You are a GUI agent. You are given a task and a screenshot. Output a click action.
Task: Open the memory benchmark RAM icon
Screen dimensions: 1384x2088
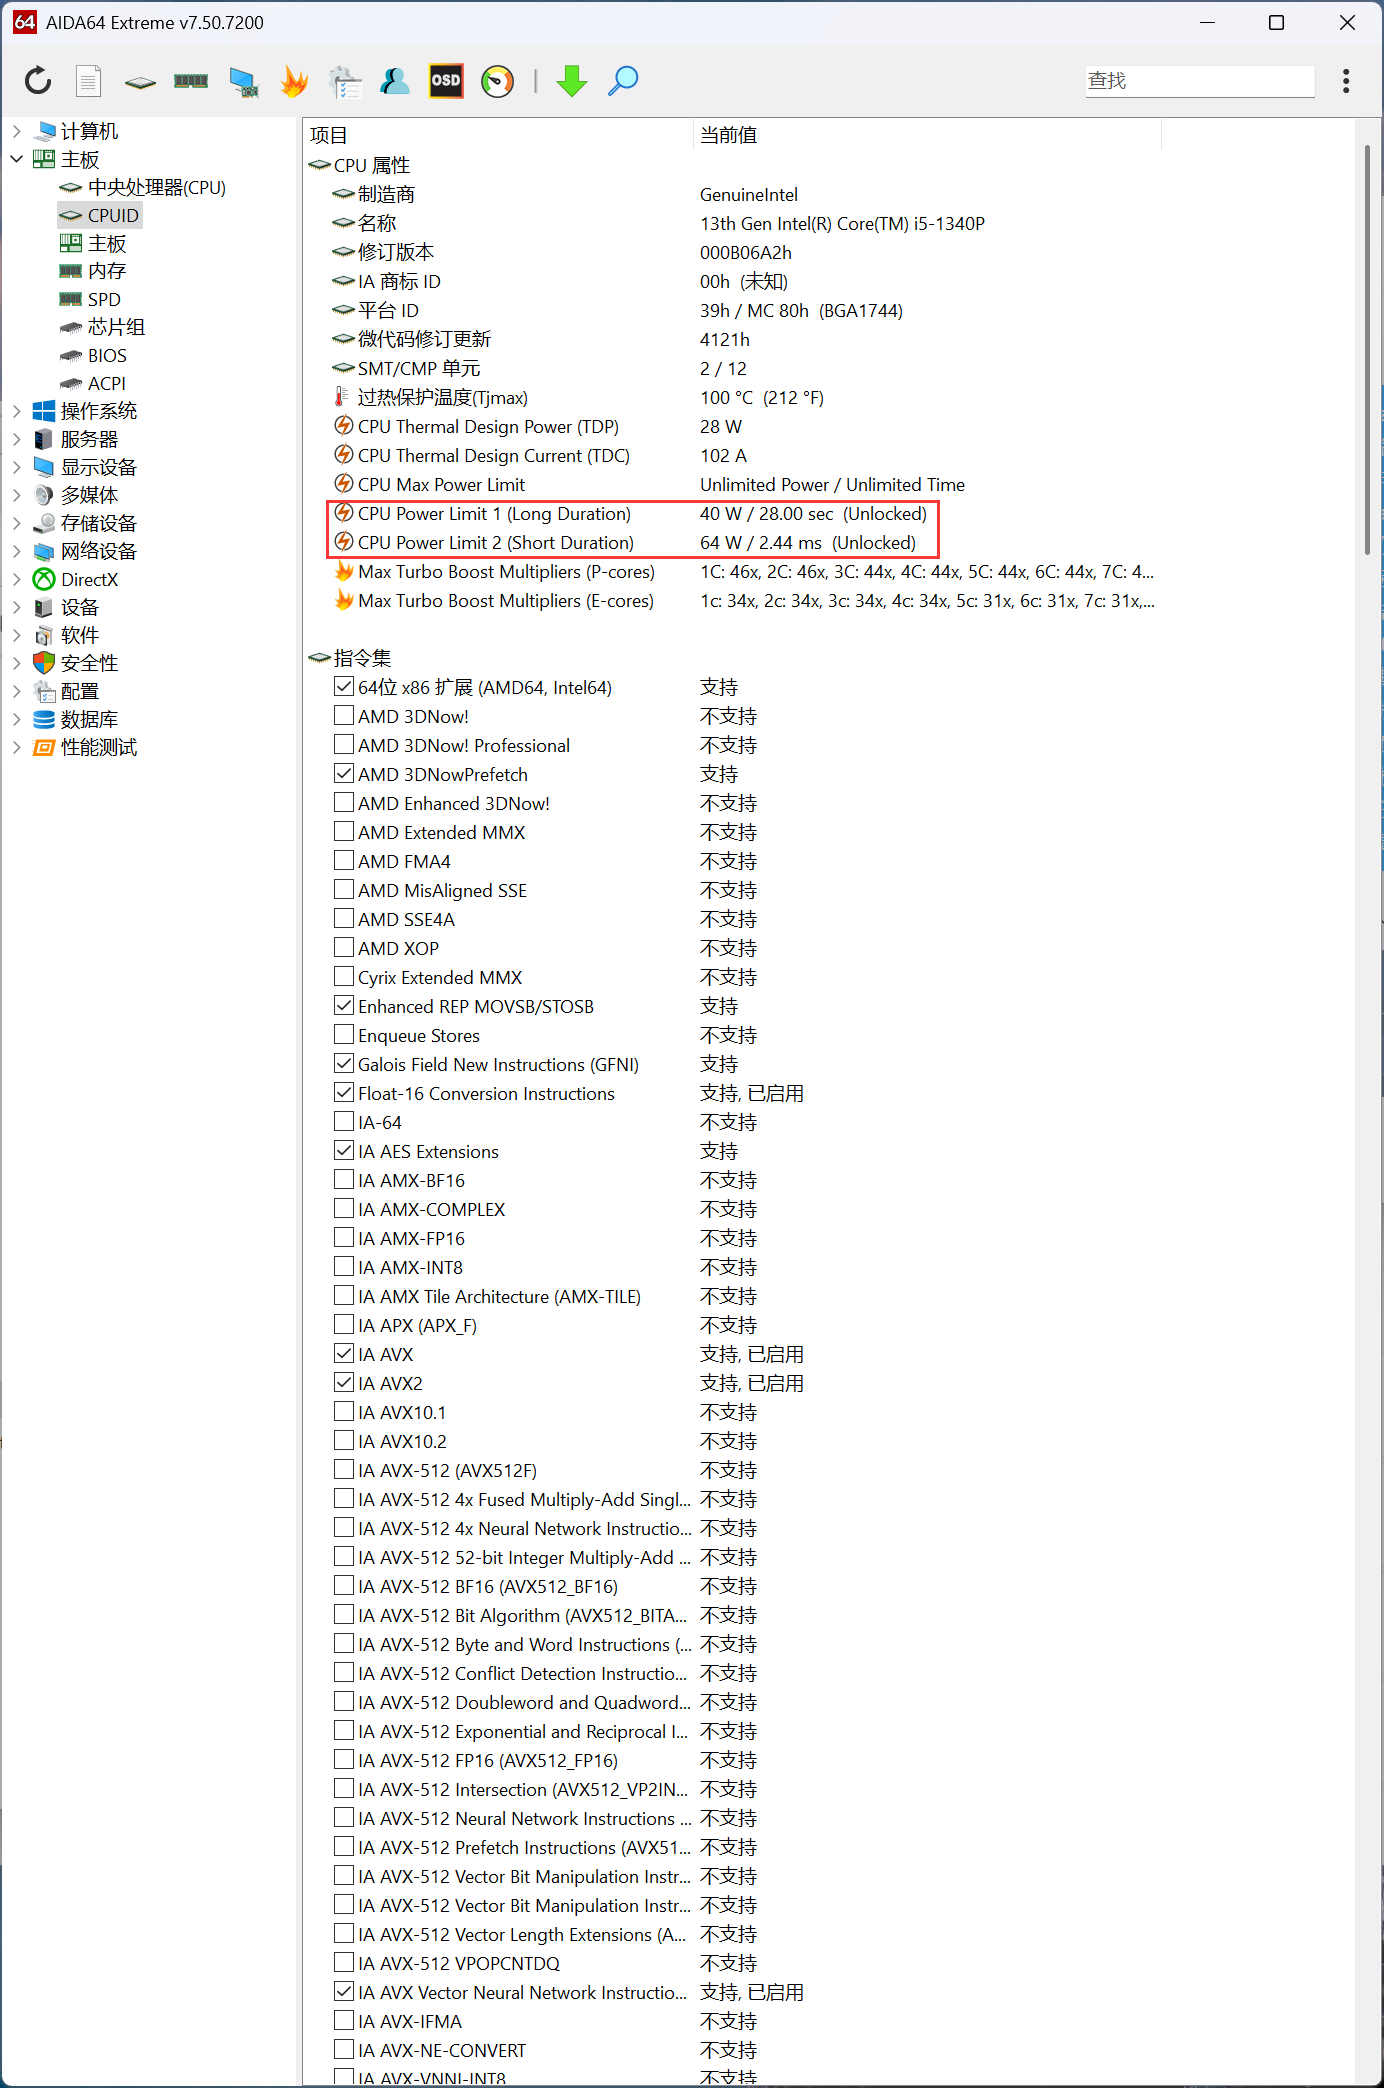pyautogui.click(x=191, y=81)
